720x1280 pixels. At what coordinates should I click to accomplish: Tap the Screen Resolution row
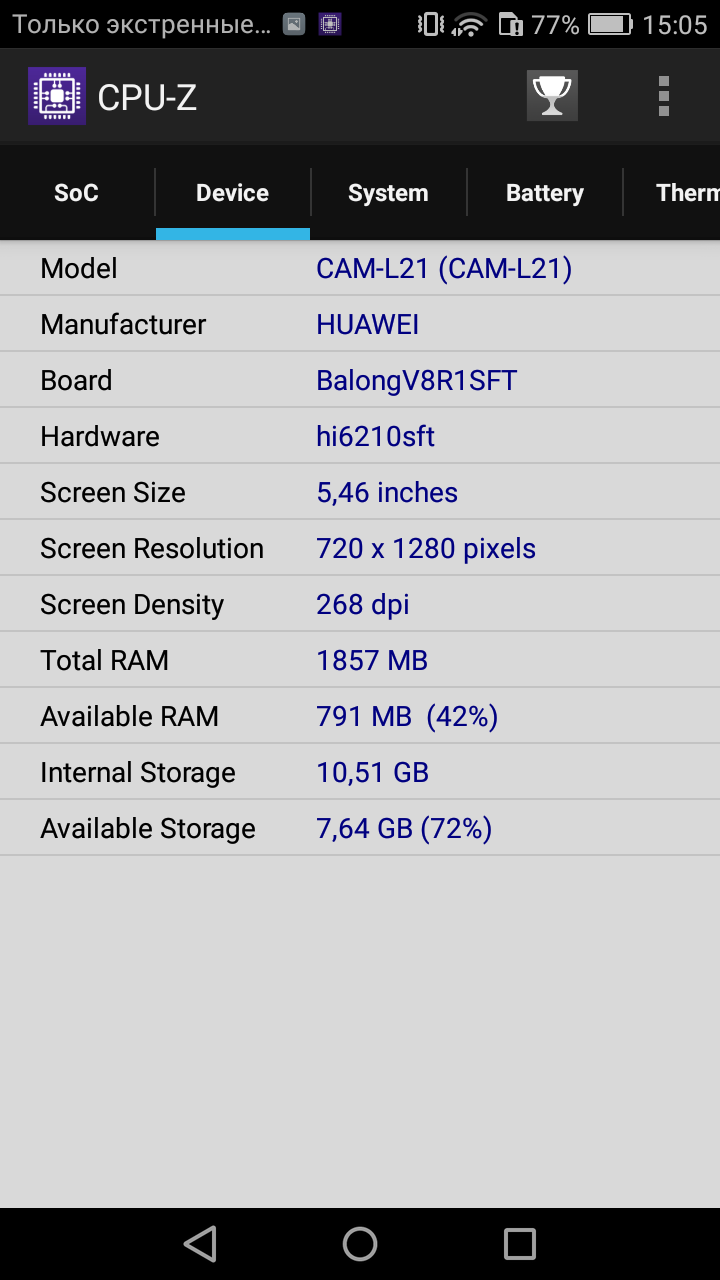pyautogui.click(x=360, y=548)
